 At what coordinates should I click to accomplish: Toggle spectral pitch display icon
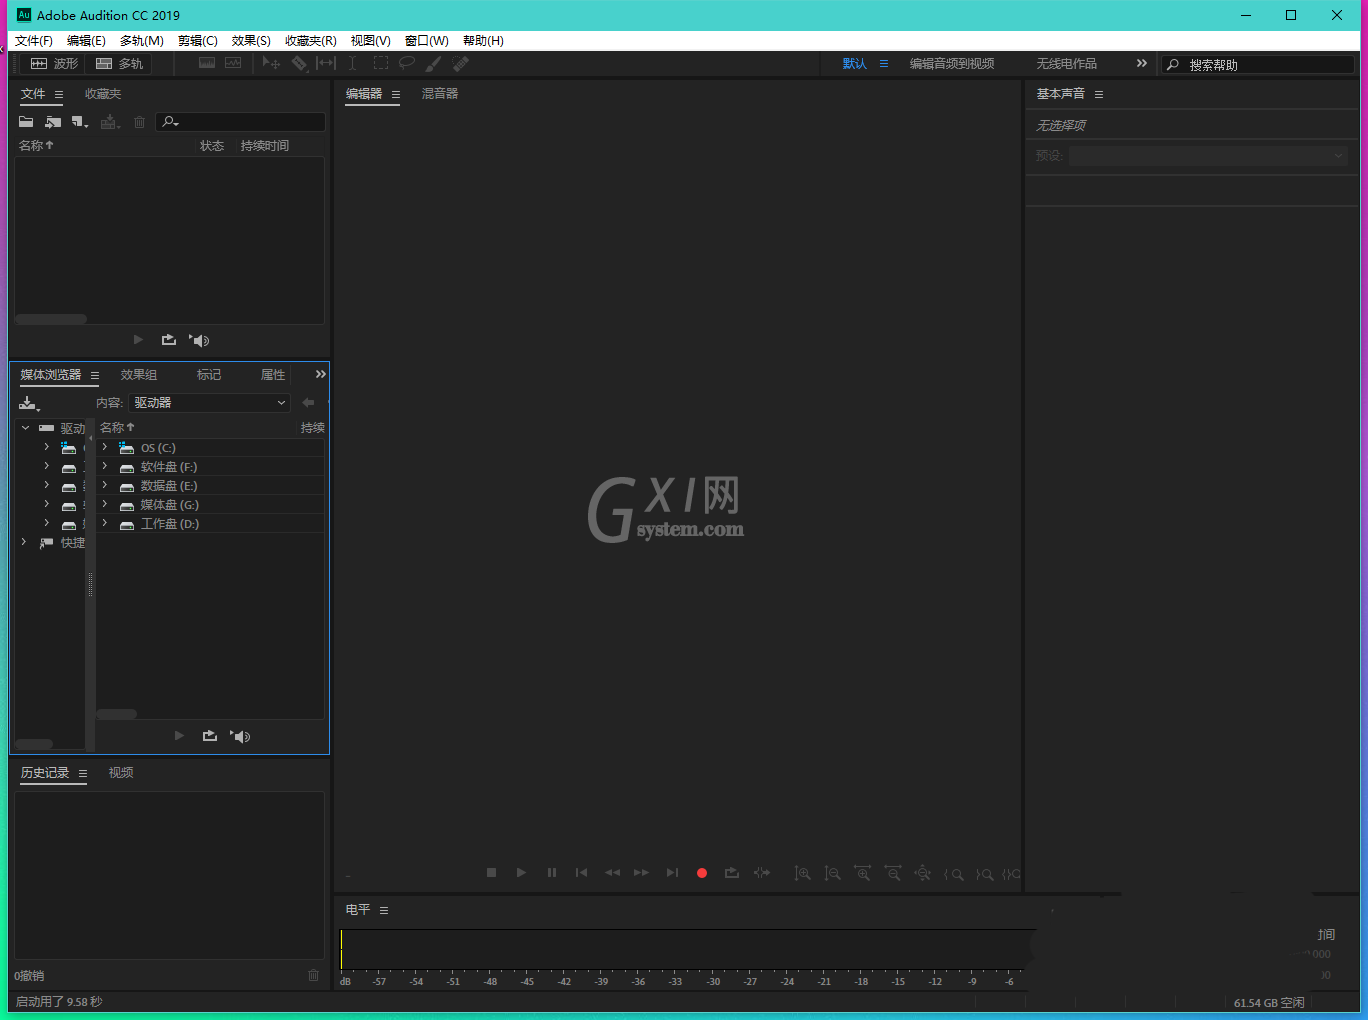tap(233, 63)
